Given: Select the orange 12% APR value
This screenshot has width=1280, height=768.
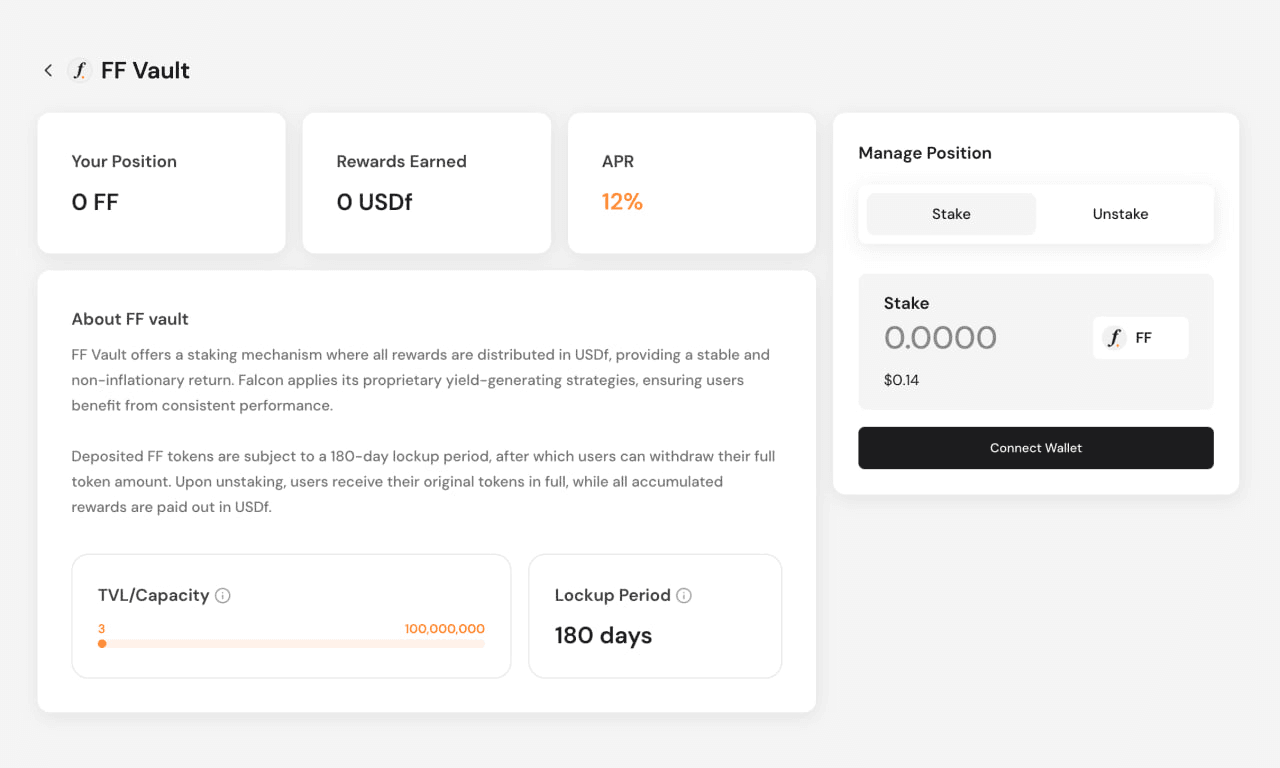Looking at the screenshot, I should (x=622, y=202).
